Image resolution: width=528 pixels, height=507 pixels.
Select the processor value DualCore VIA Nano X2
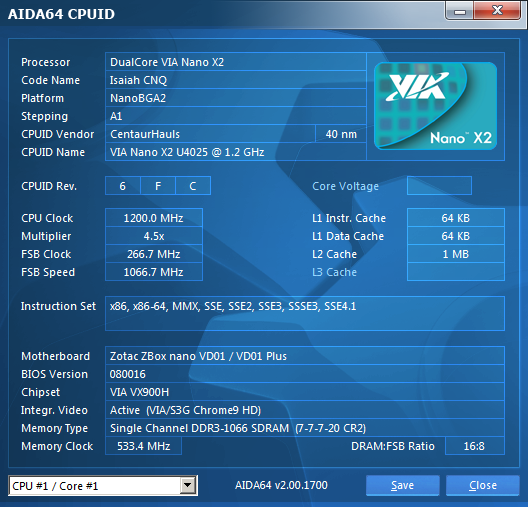pos(236,62)
